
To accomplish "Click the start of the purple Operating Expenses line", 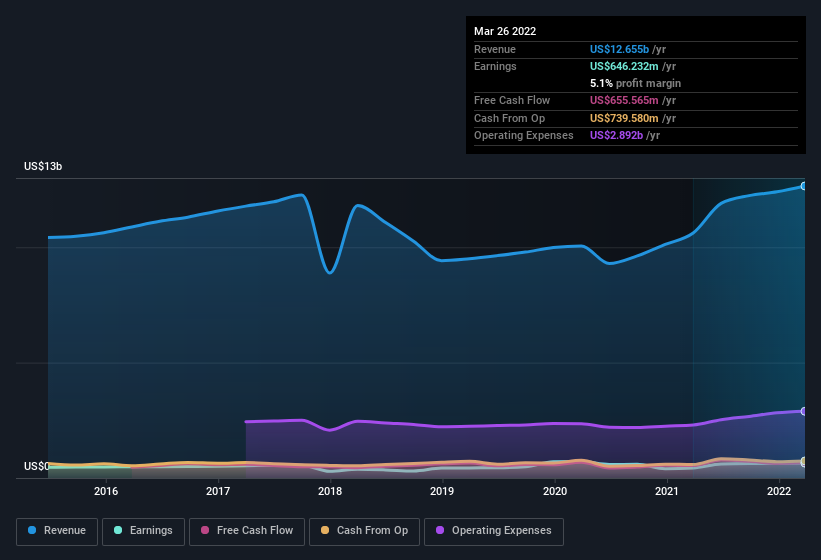I will 247,421.
